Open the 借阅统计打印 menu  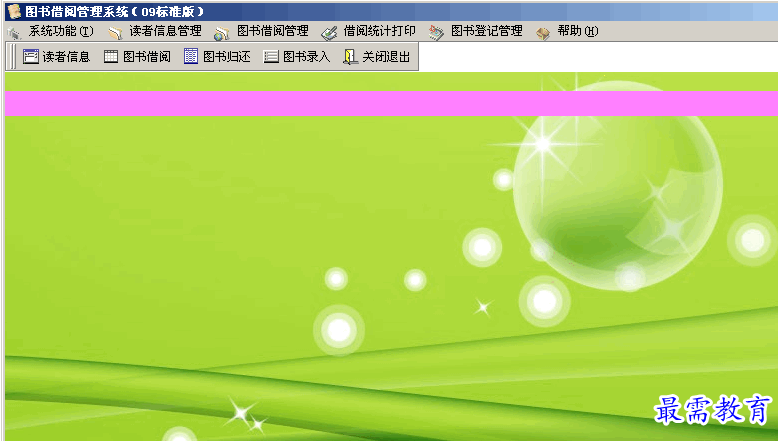[380, 31]
